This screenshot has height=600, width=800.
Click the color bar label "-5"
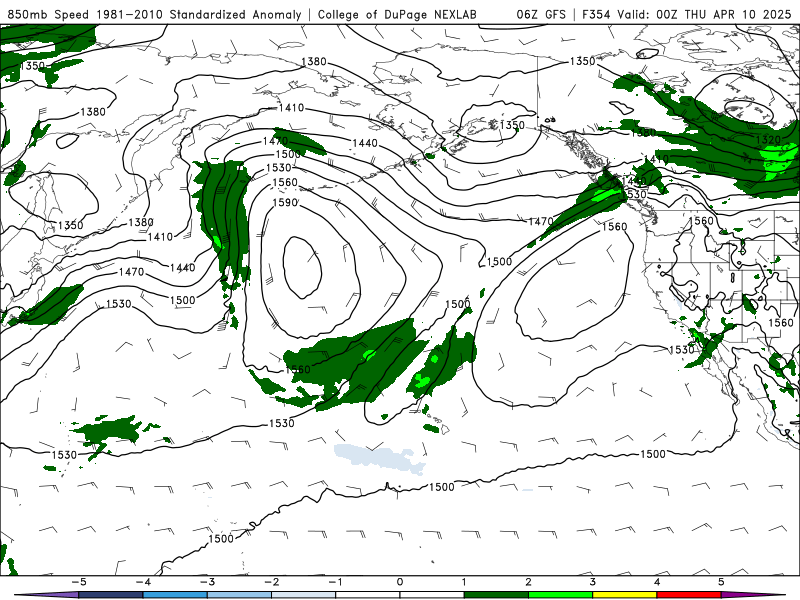(79, 582)
